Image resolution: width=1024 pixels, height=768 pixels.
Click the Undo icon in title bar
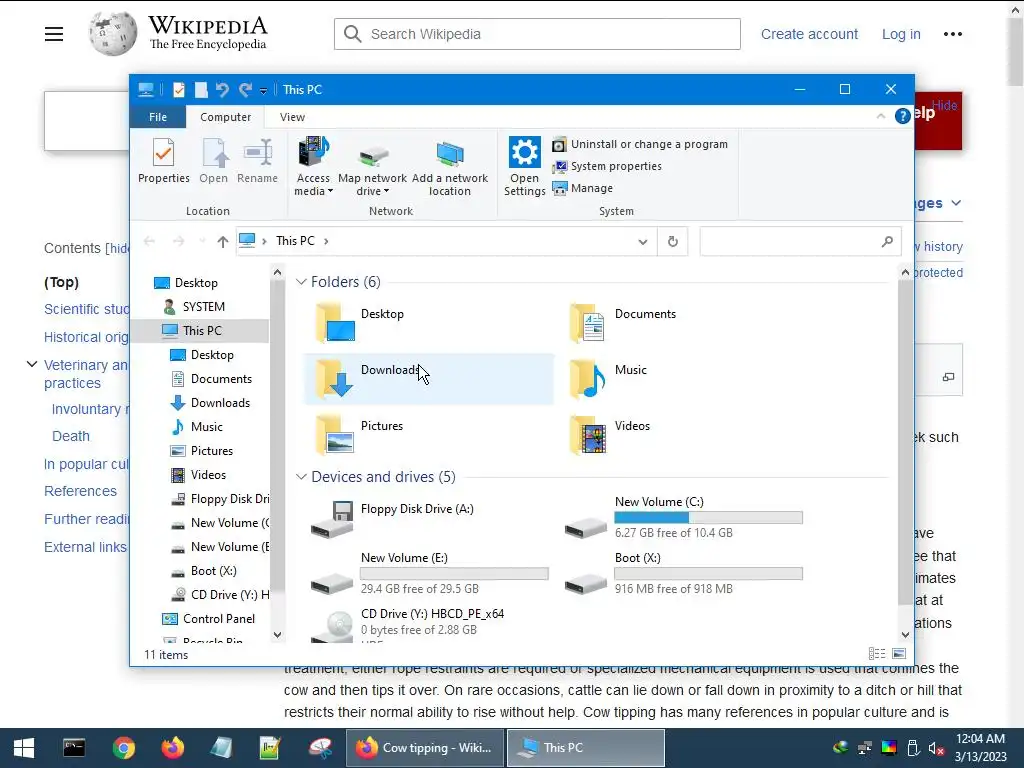coord(222,90)
